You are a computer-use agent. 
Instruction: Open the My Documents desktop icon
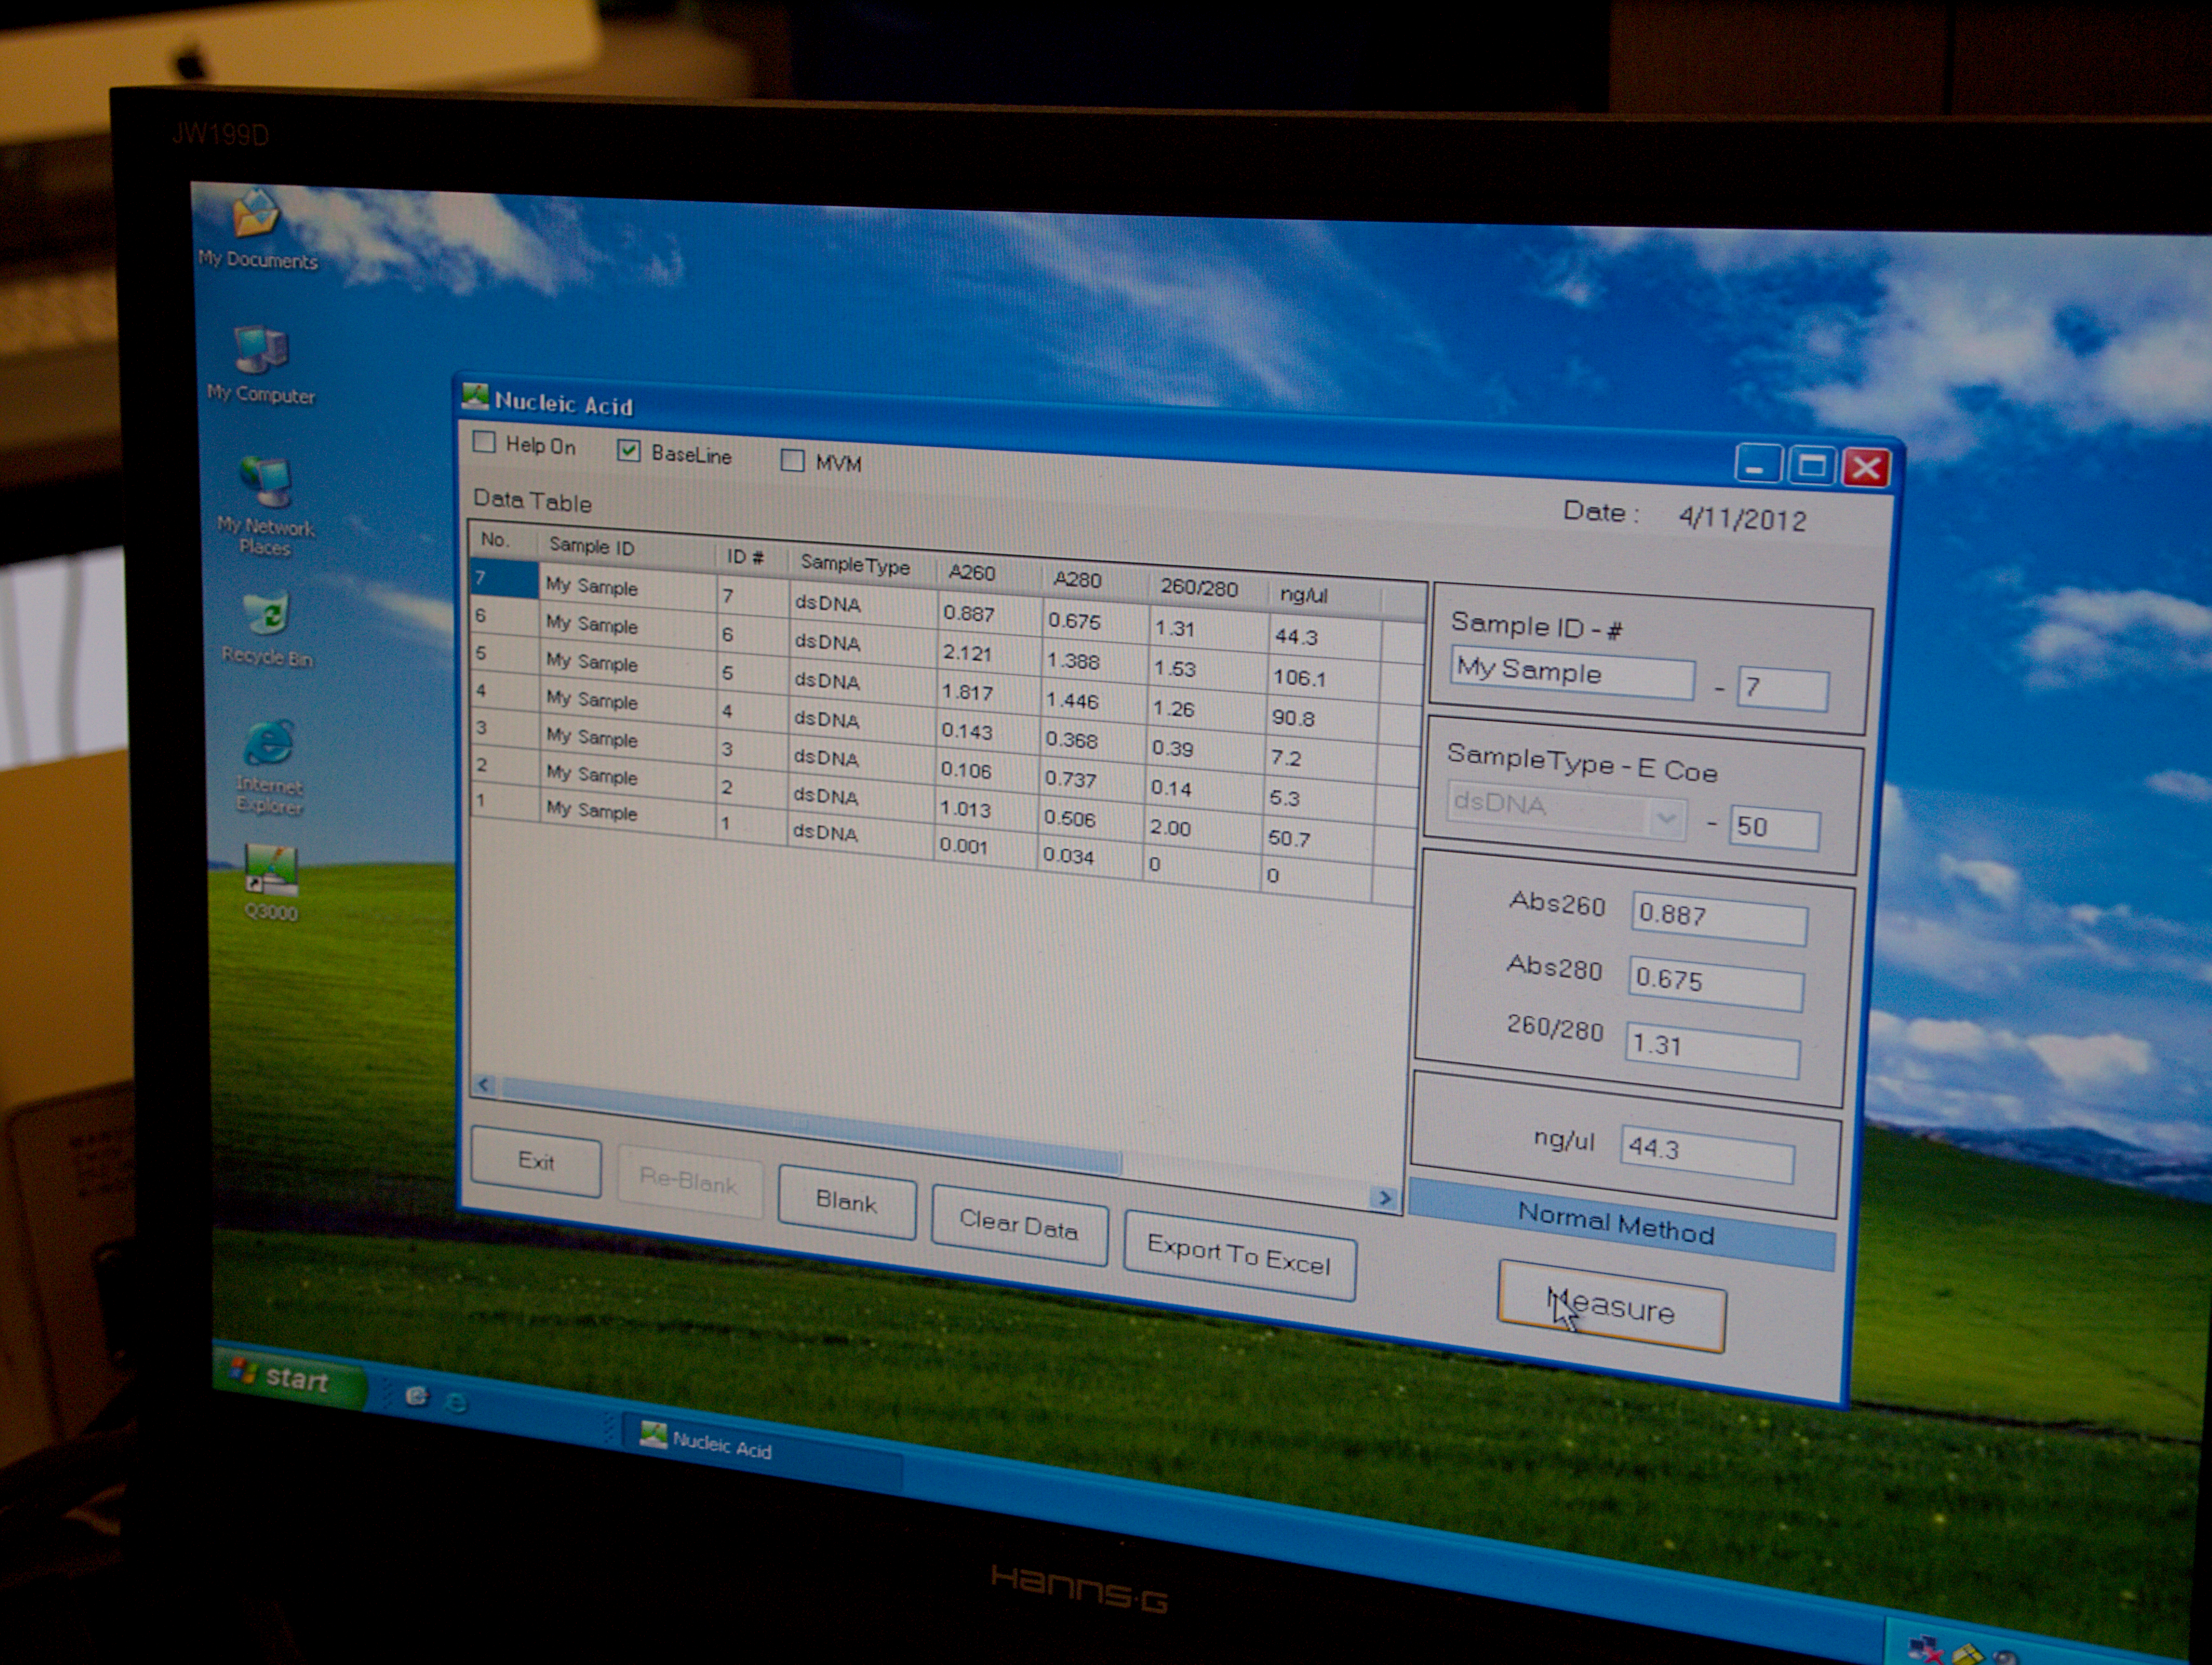(x=256, y=214)
